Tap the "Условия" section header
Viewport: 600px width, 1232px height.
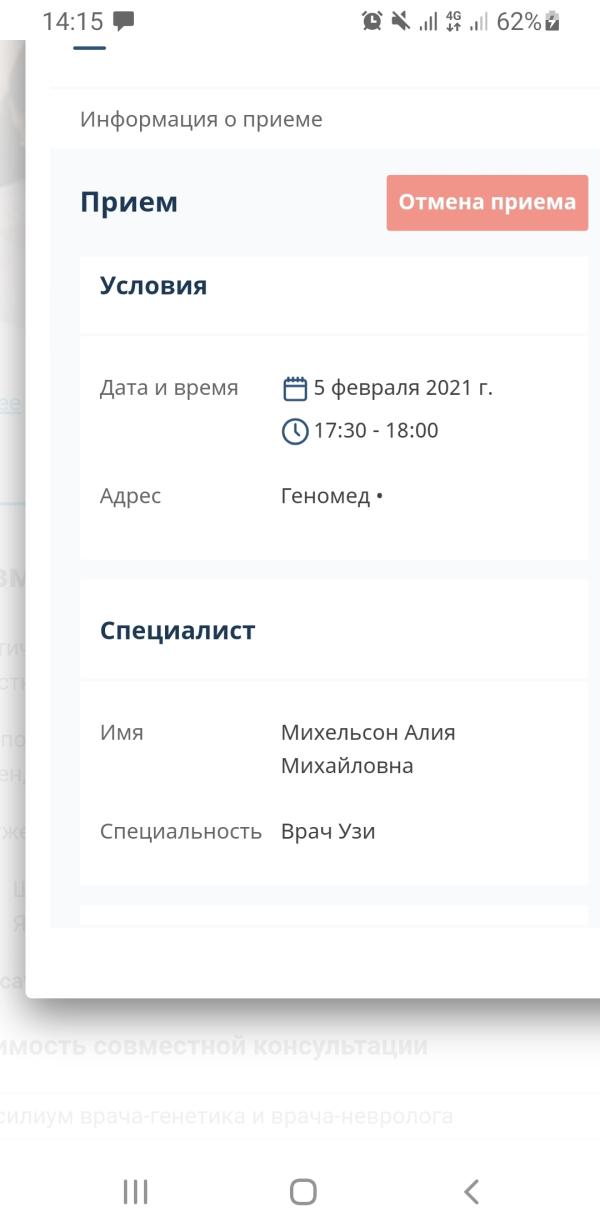click(x=153, y=286)
